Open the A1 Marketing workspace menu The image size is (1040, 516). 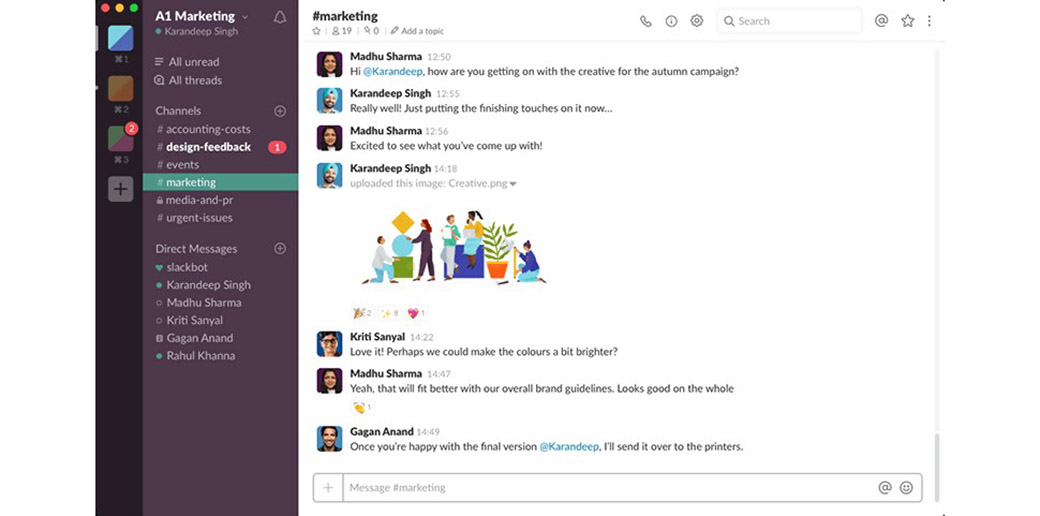(202, 16)
